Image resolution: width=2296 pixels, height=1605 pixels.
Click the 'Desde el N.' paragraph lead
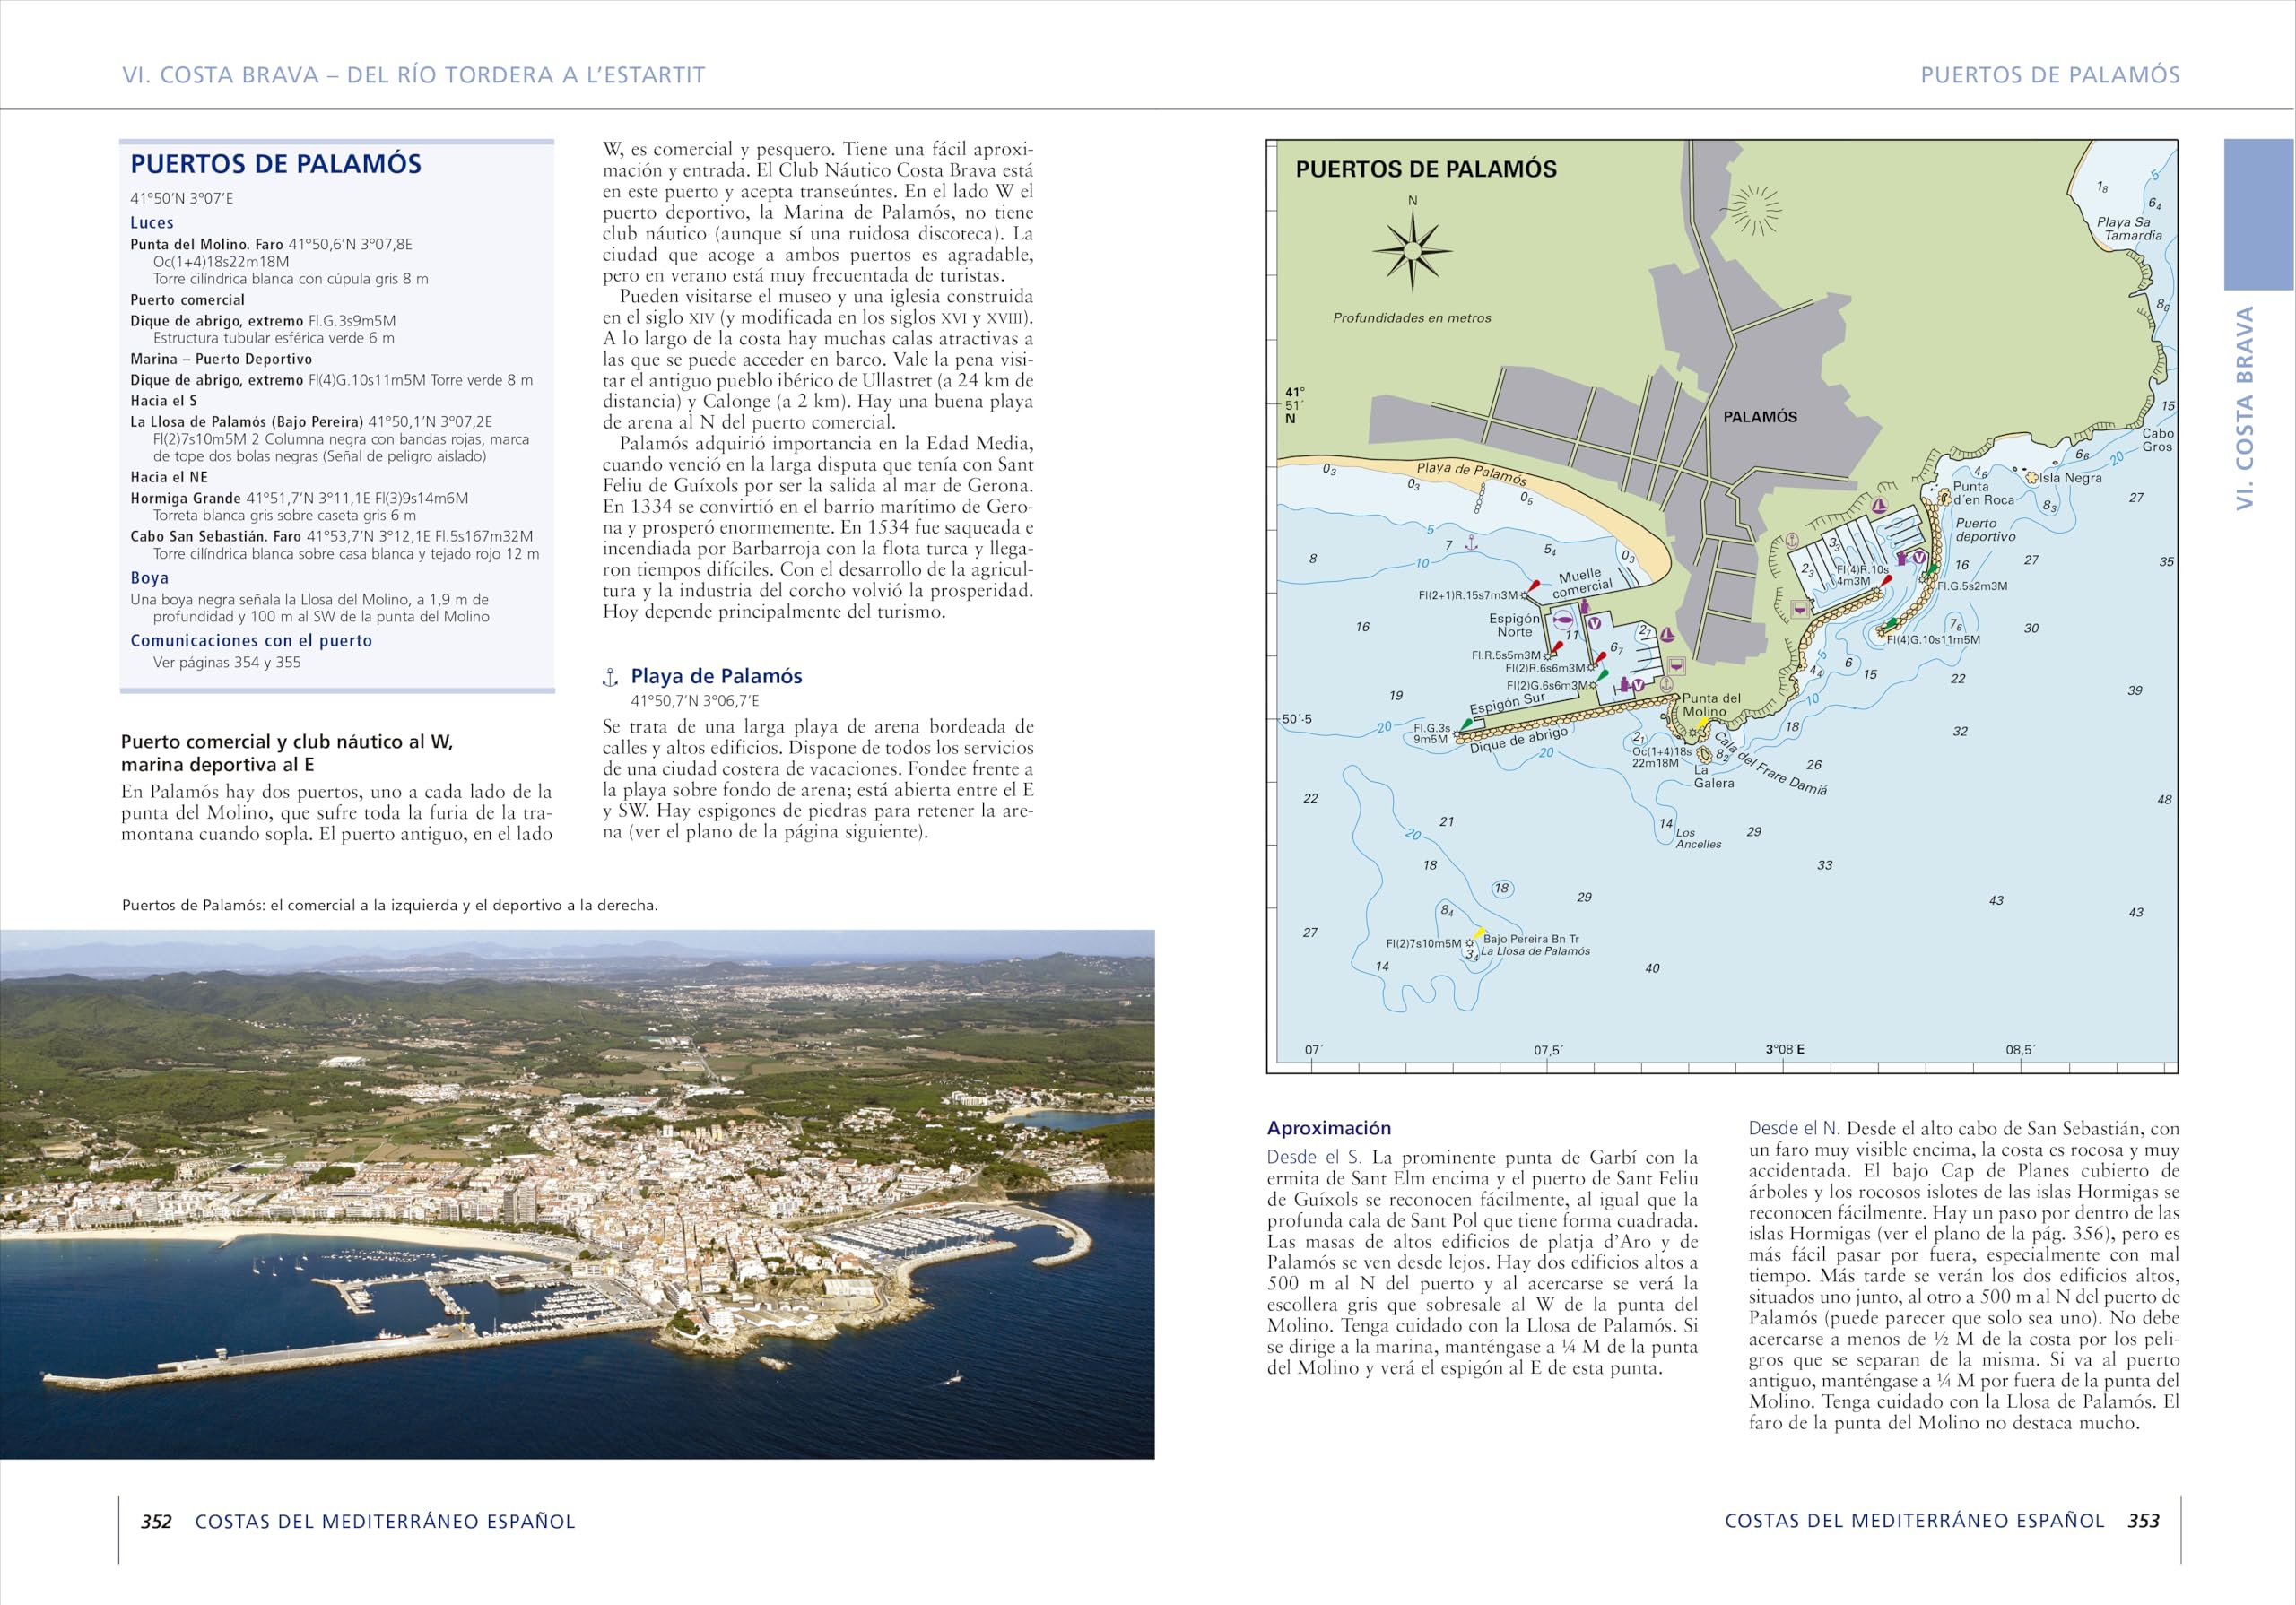point(1795,1128)
